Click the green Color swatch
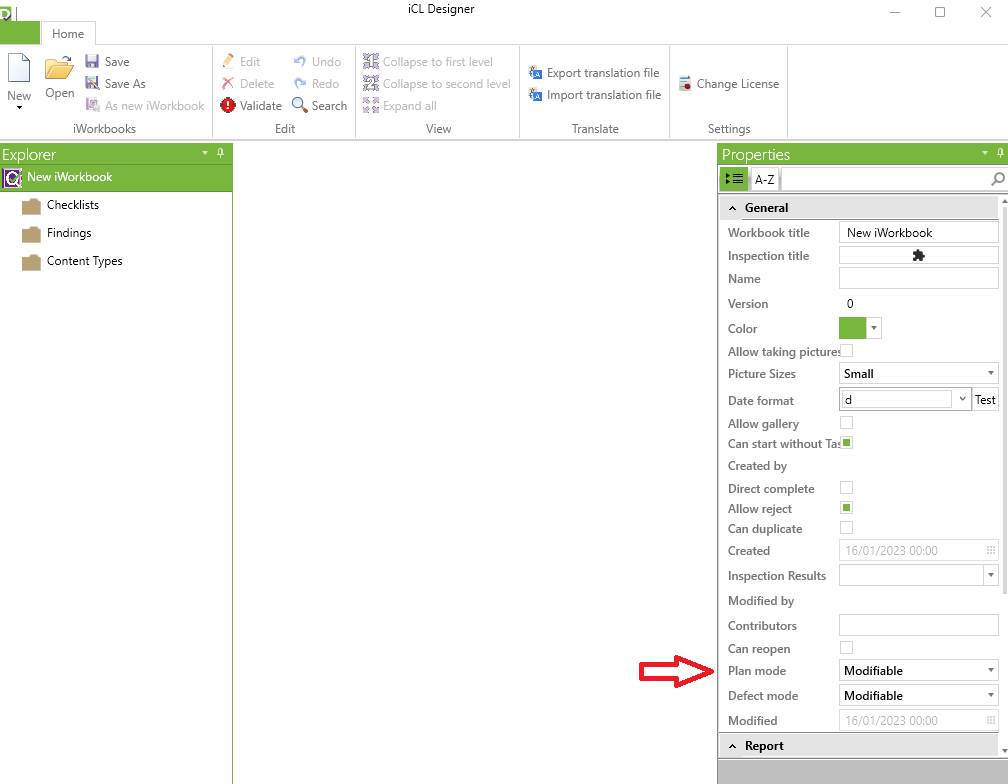The width and height of the screenshot is (1008, 784). [852, 328]
